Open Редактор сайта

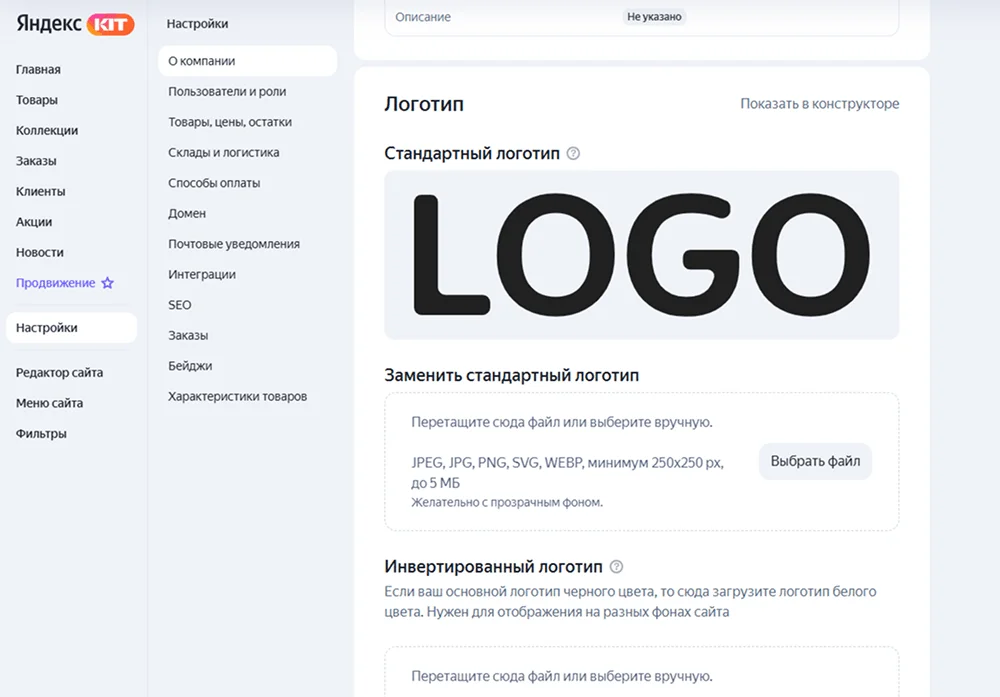[59, 372]
